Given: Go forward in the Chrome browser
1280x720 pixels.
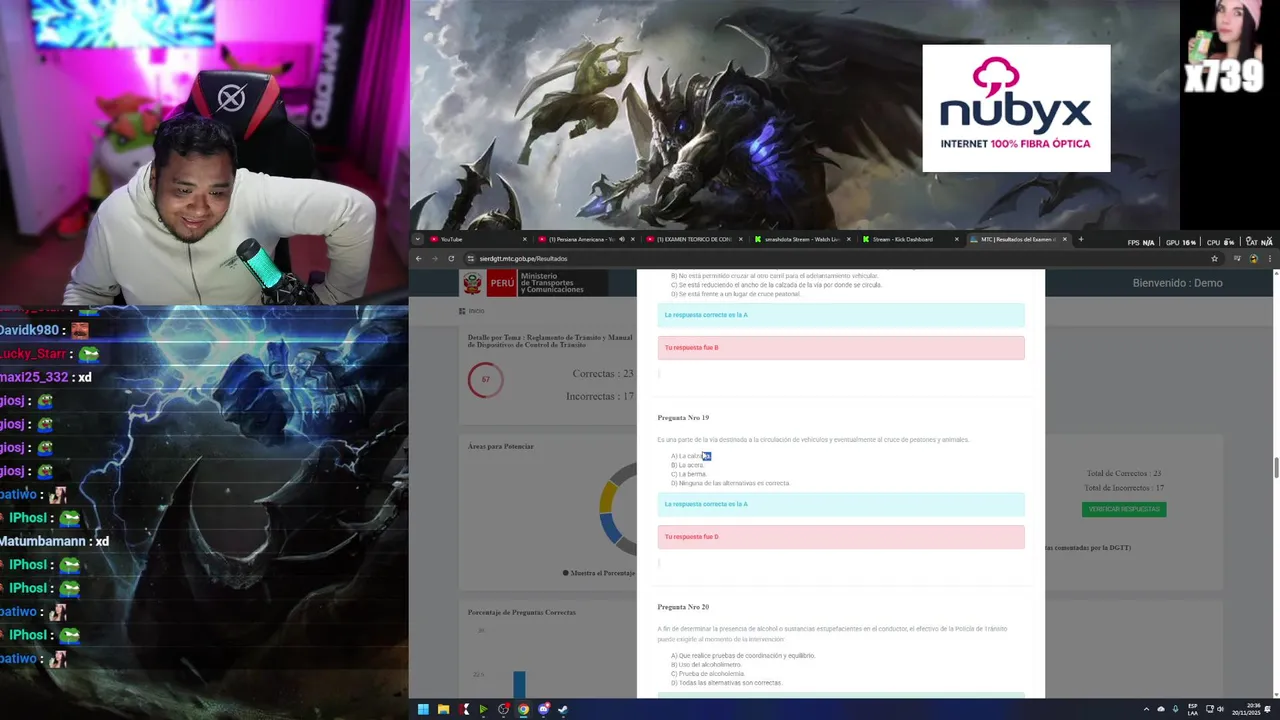Looking at the screenshot, I should click(435, 258).
